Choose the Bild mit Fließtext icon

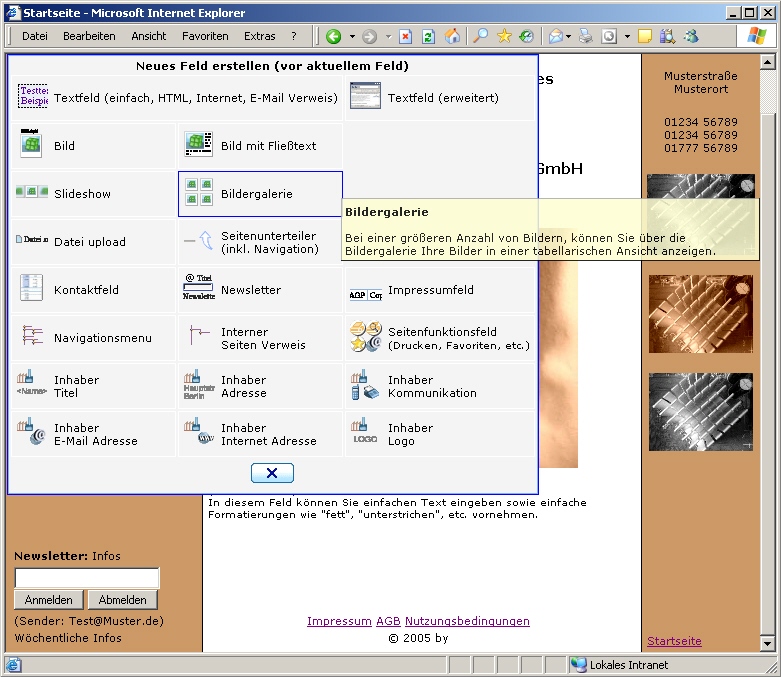click(199, 145)
